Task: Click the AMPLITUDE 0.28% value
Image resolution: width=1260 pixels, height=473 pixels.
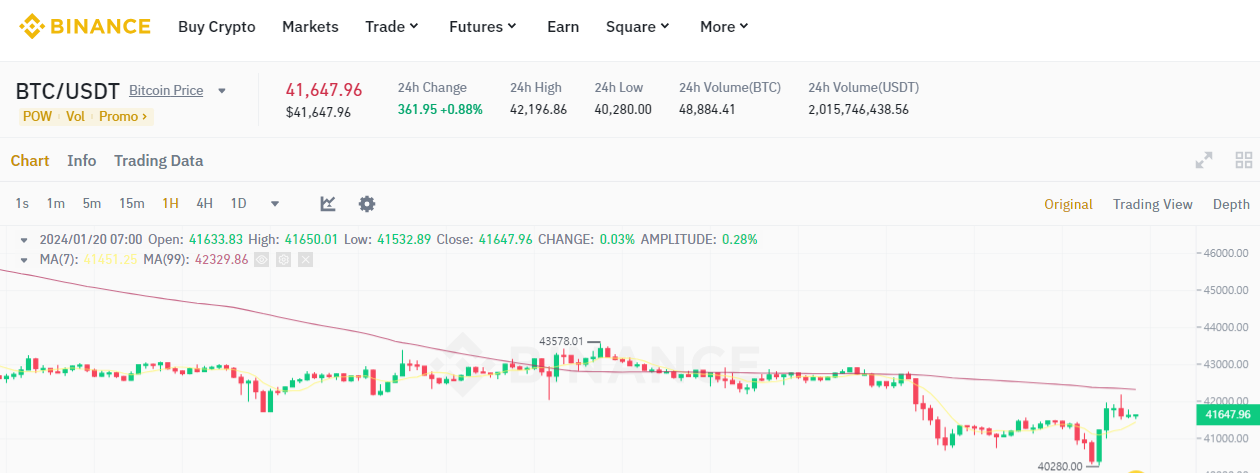Action: tap(741, 239)
